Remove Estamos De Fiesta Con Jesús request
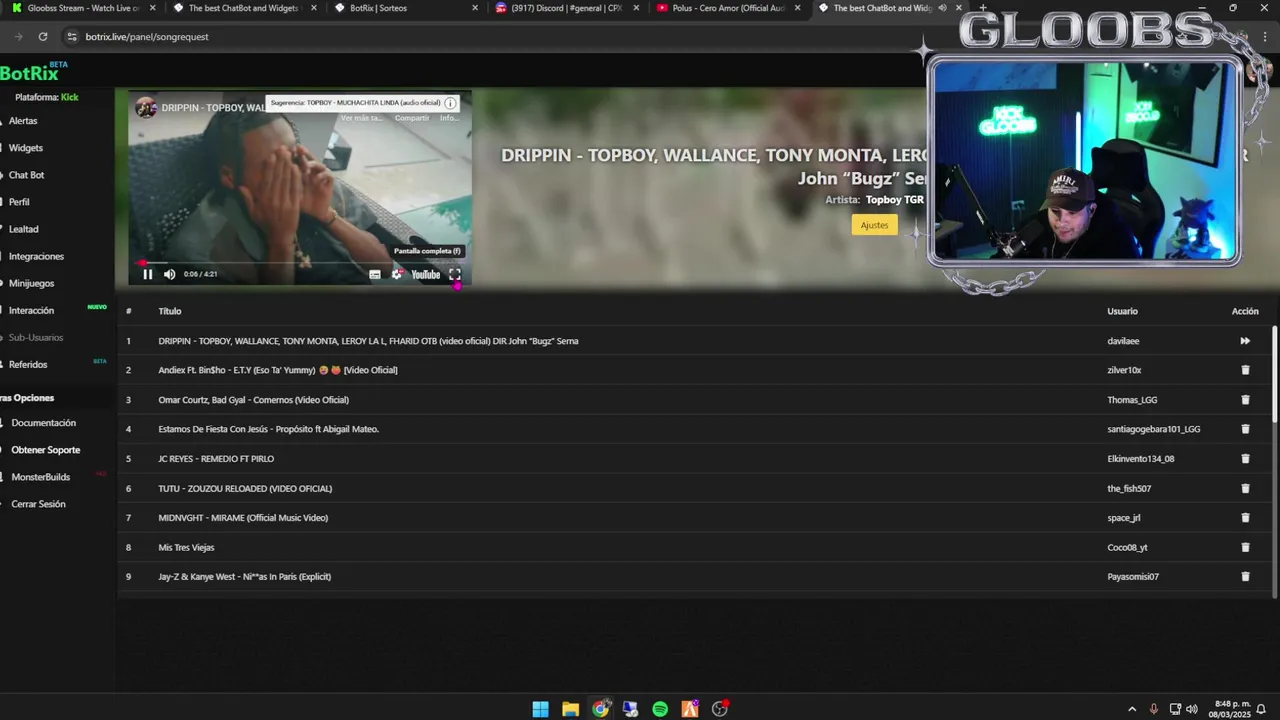The width and height of the screenshot is (1280, 720). click(x=1245, y=429)
